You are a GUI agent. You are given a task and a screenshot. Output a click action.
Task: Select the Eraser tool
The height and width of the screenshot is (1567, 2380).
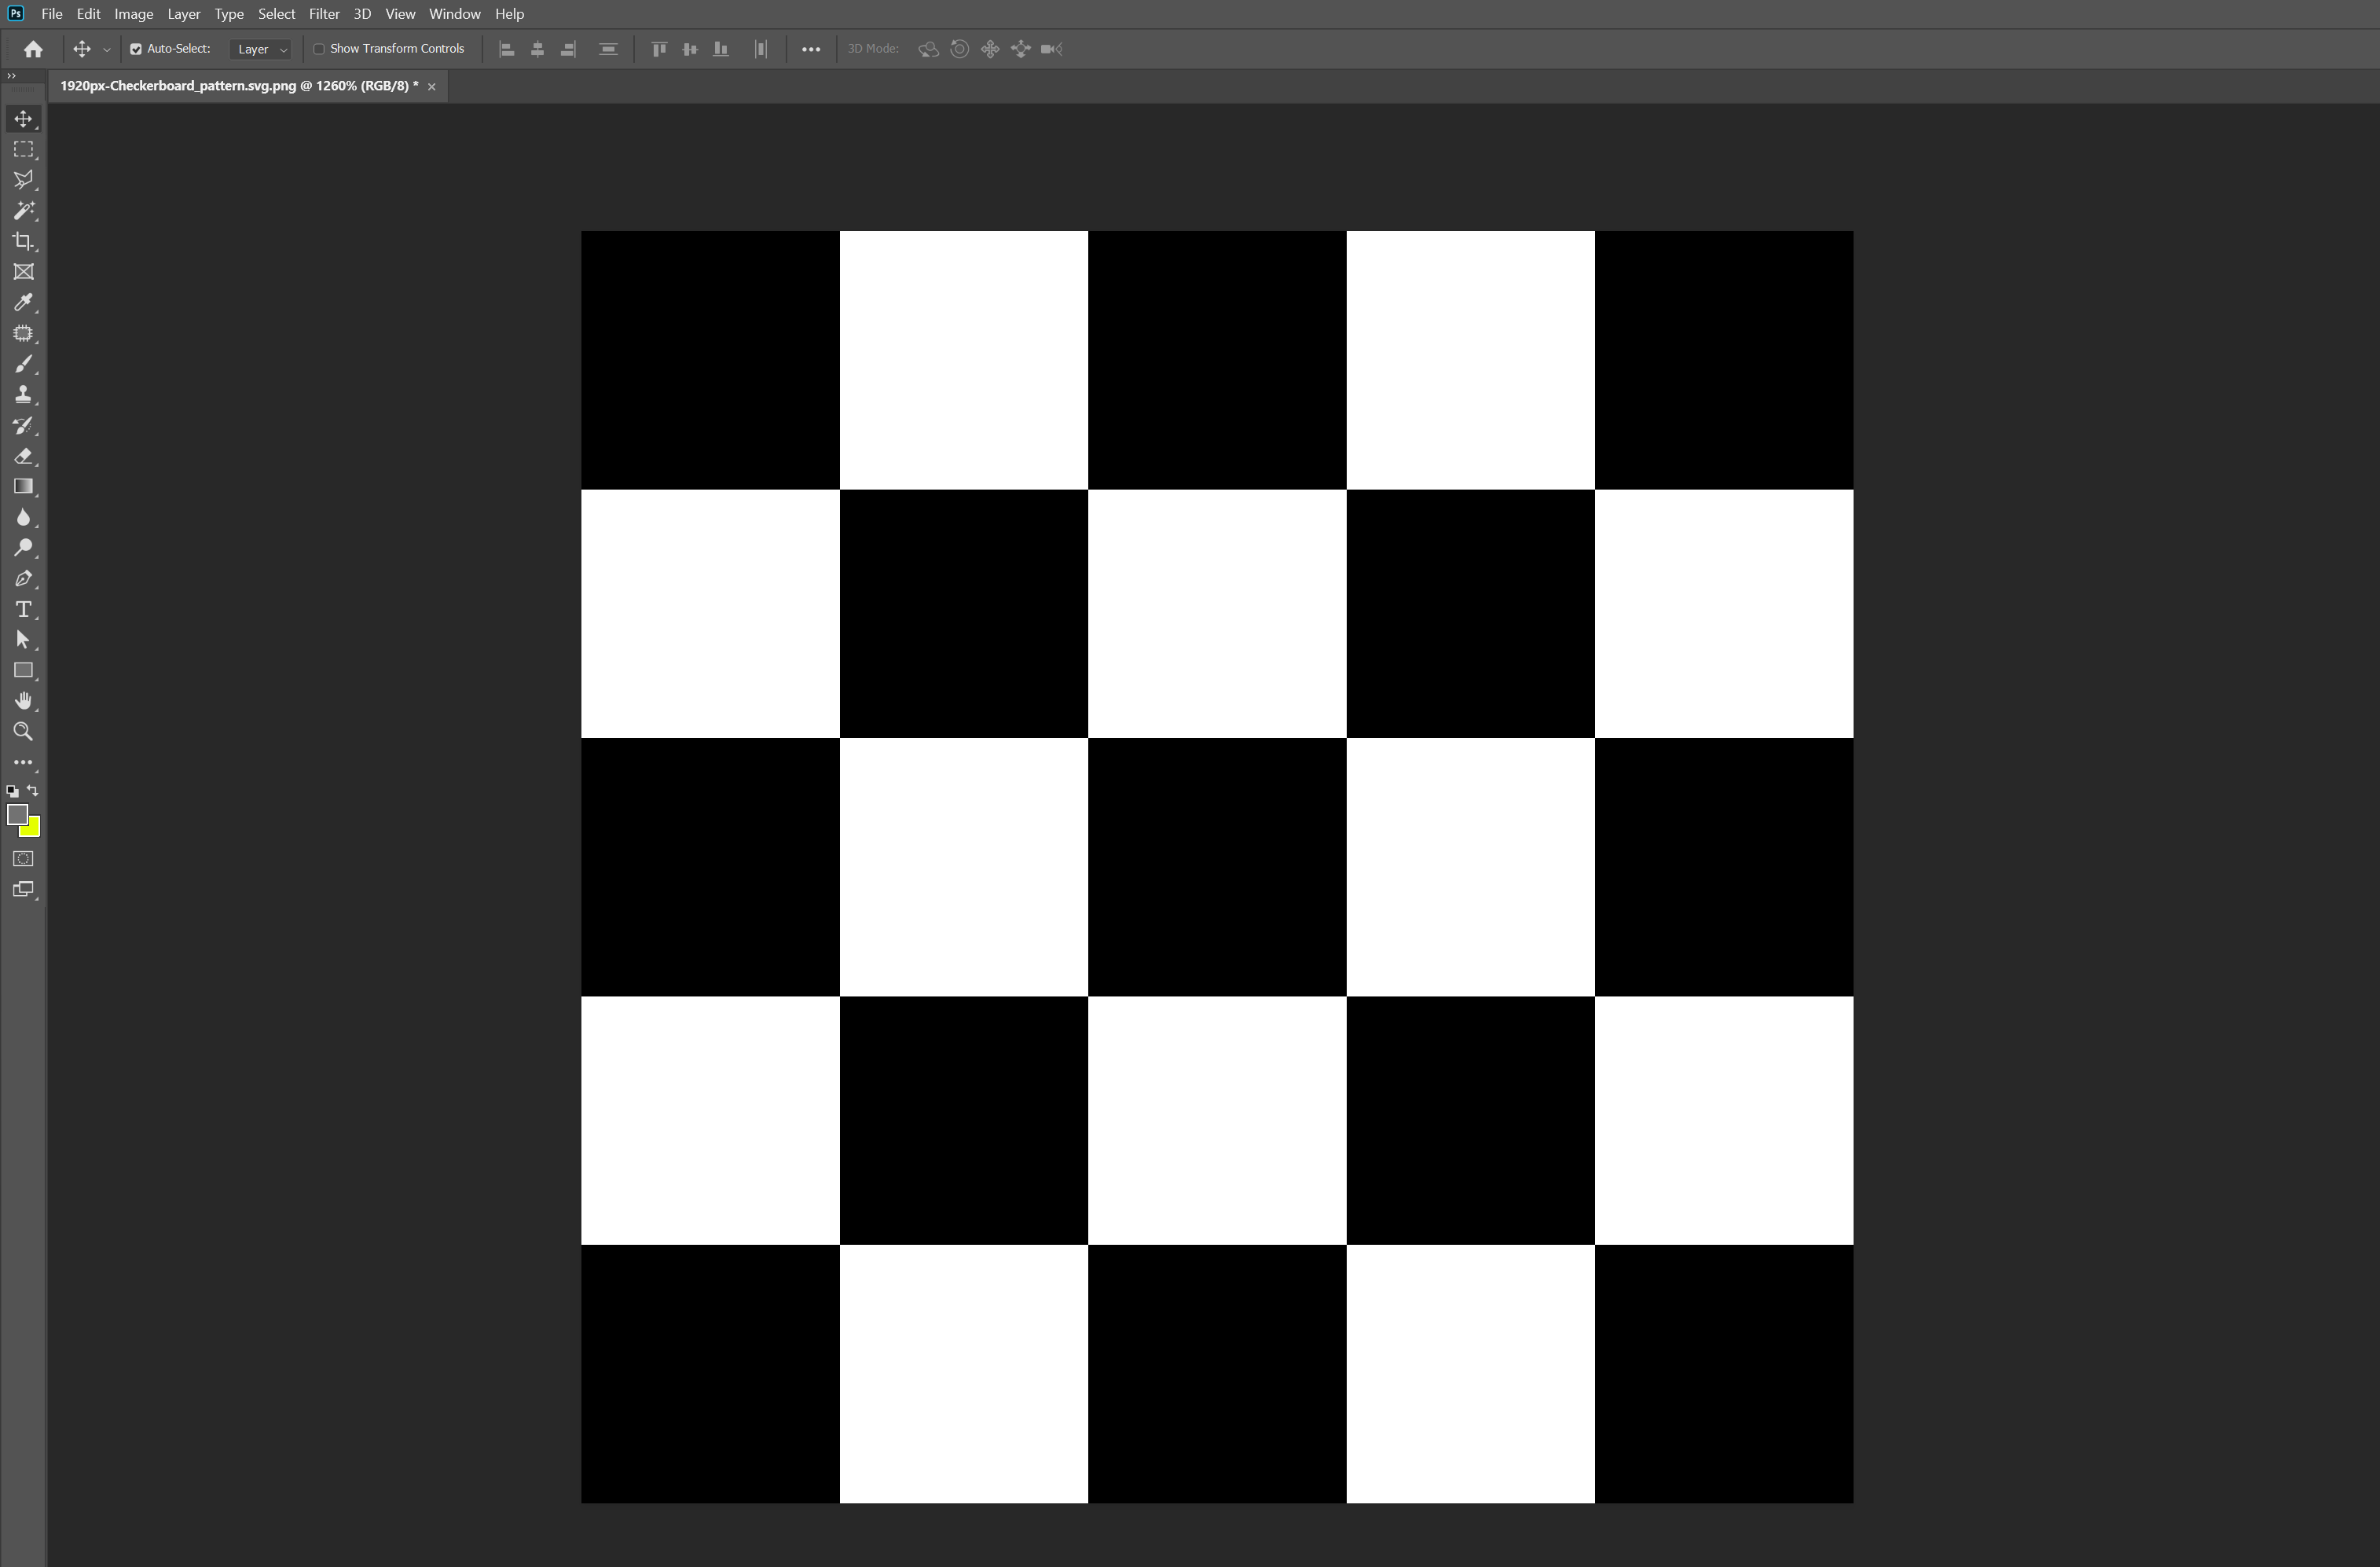(x=23, y=456)
